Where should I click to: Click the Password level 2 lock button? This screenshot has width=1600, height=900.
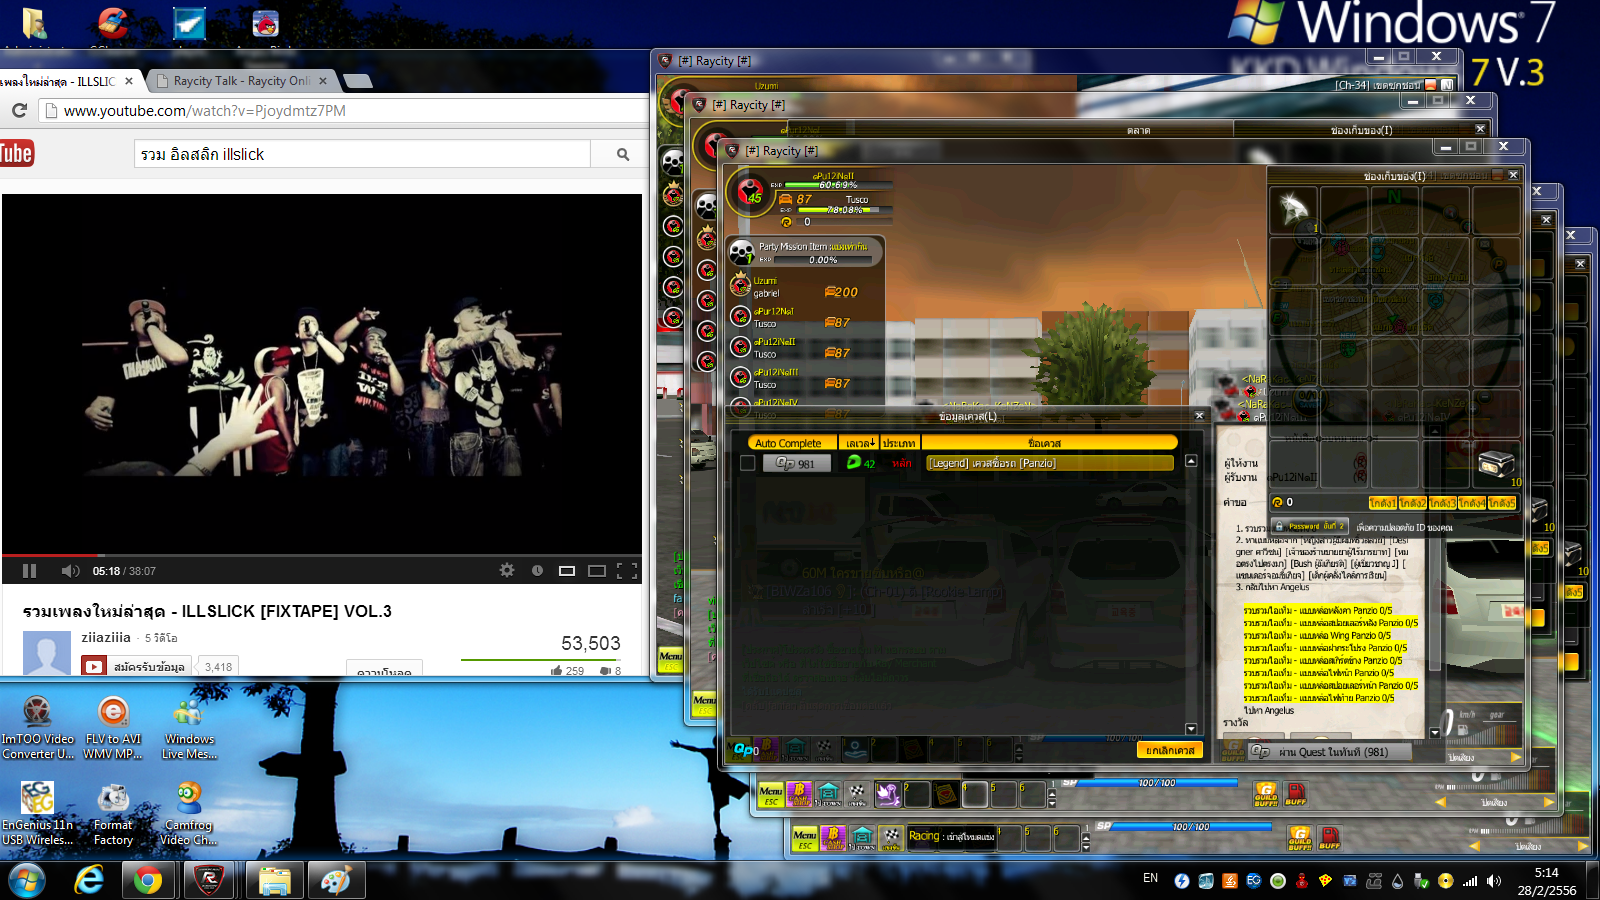[x=1310, y=526]
